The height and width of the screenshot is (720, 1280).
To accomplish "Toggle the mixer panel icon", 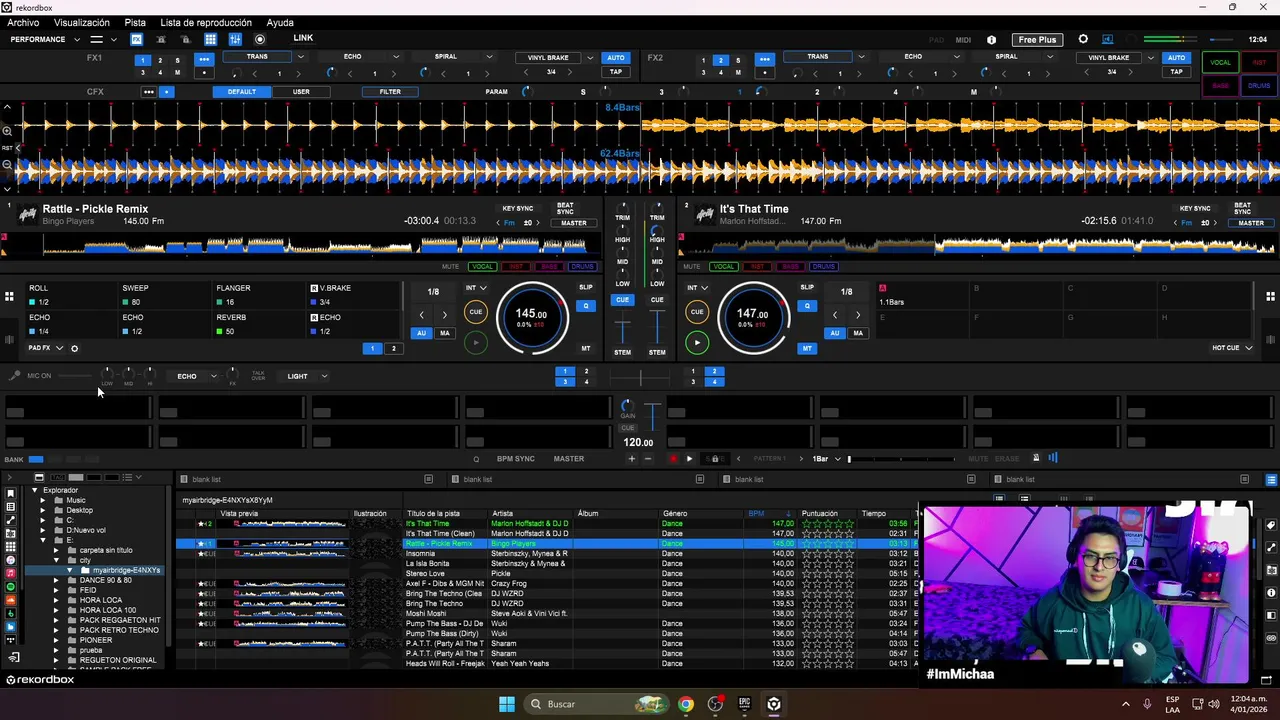I will tap(235, 39).
